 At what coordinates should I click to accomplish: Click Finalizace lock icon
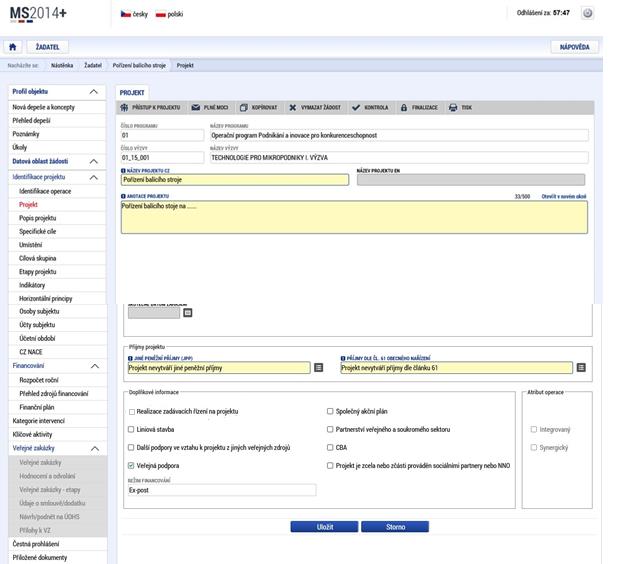pyautogui.click(x=403, y=108)
